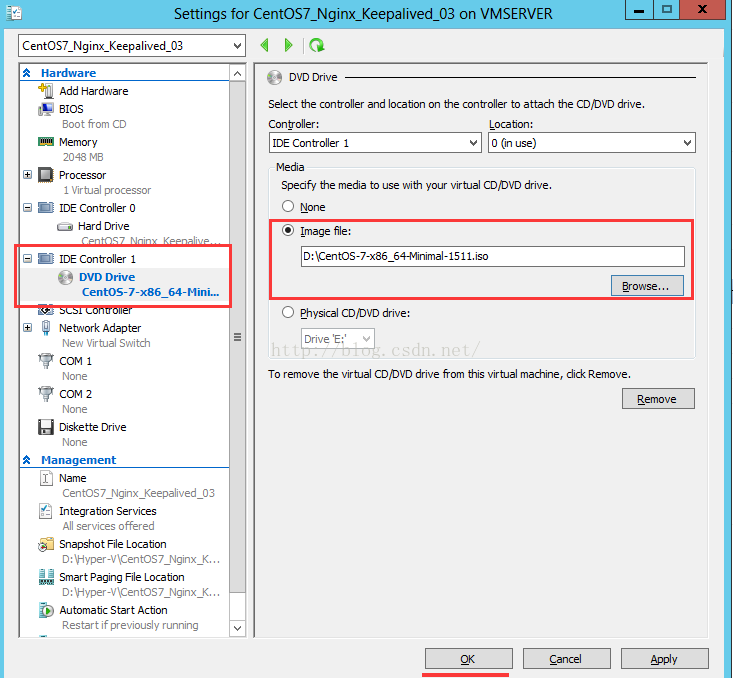Select the Memory tree item
This screenshot has width=733, height=678.
point(78,142)
